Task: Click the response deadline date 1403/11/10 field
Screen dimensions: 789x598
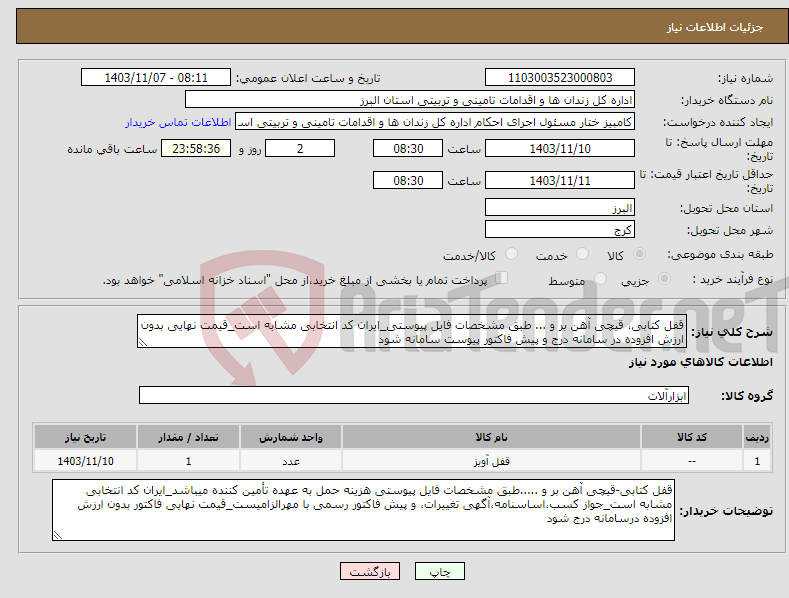Action: 560,148
